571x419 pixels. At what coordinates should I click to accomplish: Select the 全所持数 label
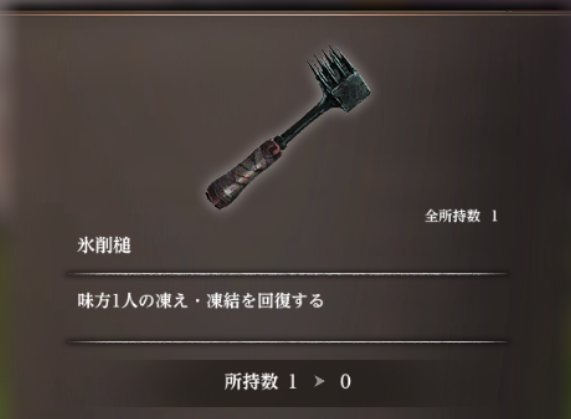tap(453, 216)
